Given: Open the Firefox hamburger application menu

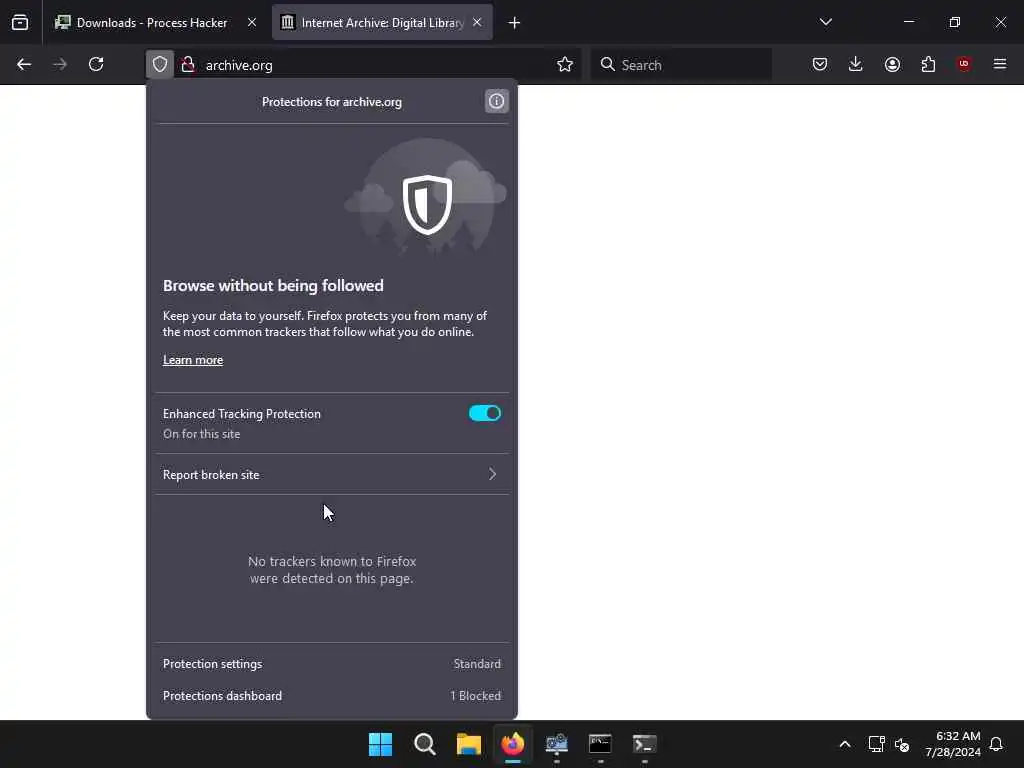Looking at the screenshot, I should 1000,64.
